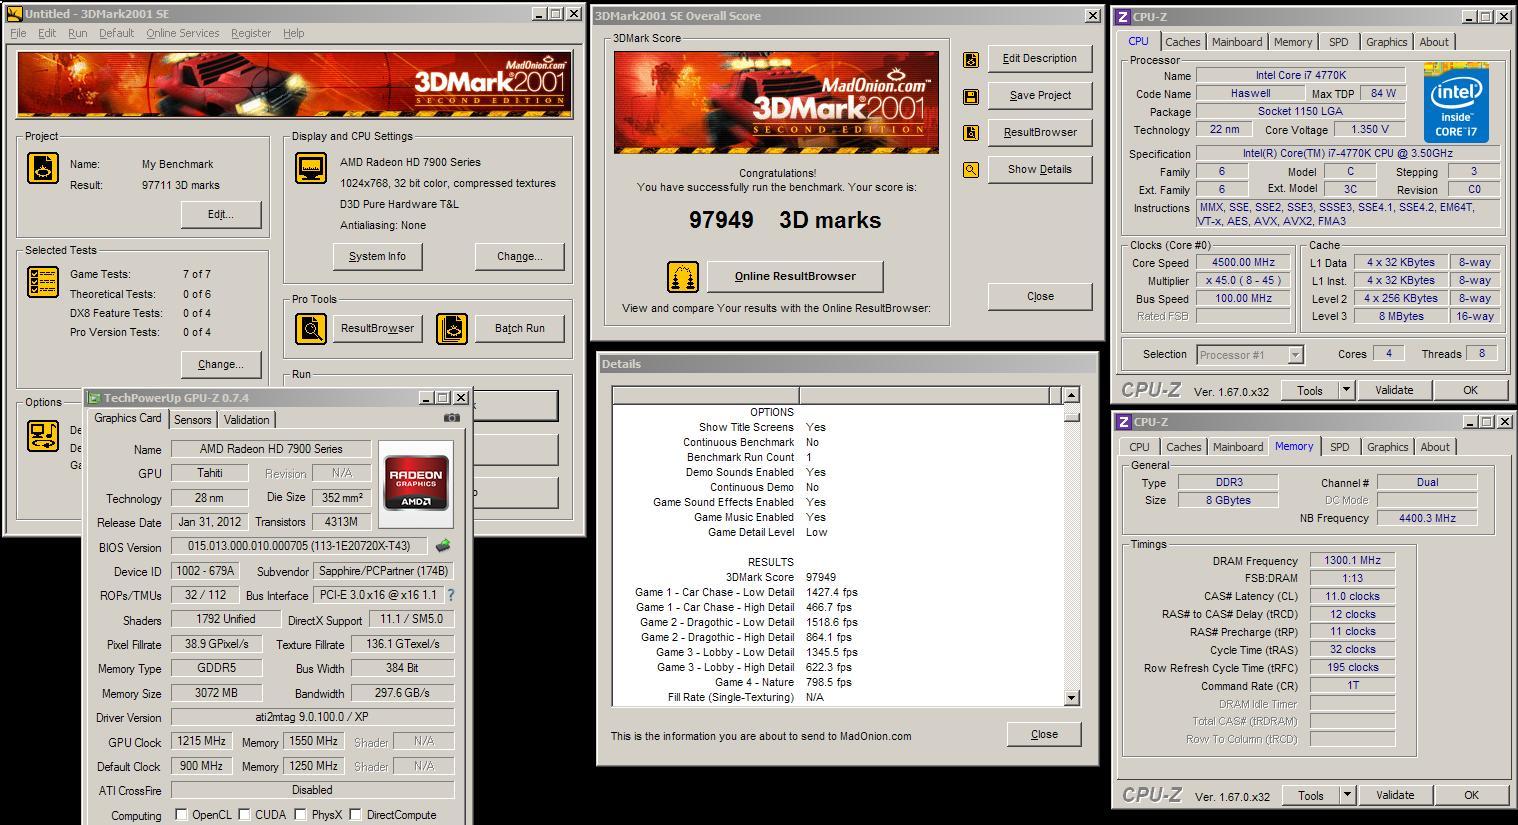
Task: Click the Batch Run button
Action: pyautogui.click(x=519, y=328)
